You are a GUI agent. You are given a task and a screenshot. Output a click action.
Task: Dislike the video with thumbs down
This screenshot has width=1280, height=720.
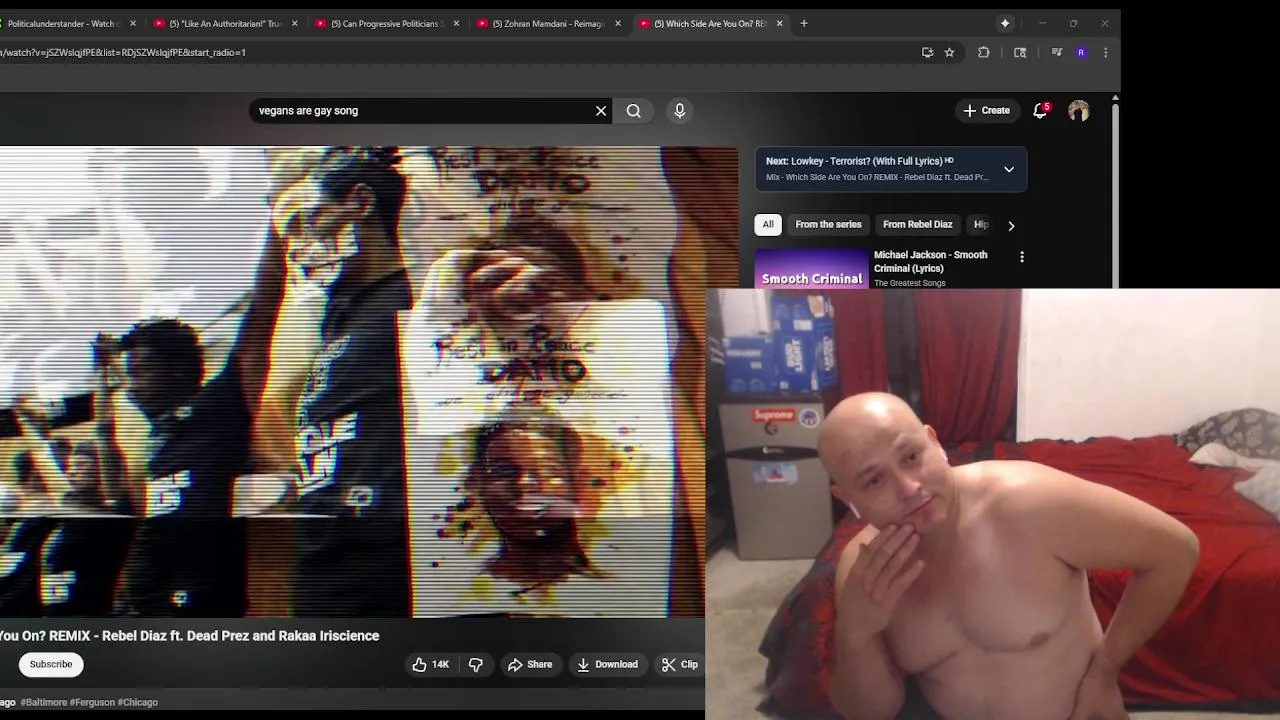point(476,664)
